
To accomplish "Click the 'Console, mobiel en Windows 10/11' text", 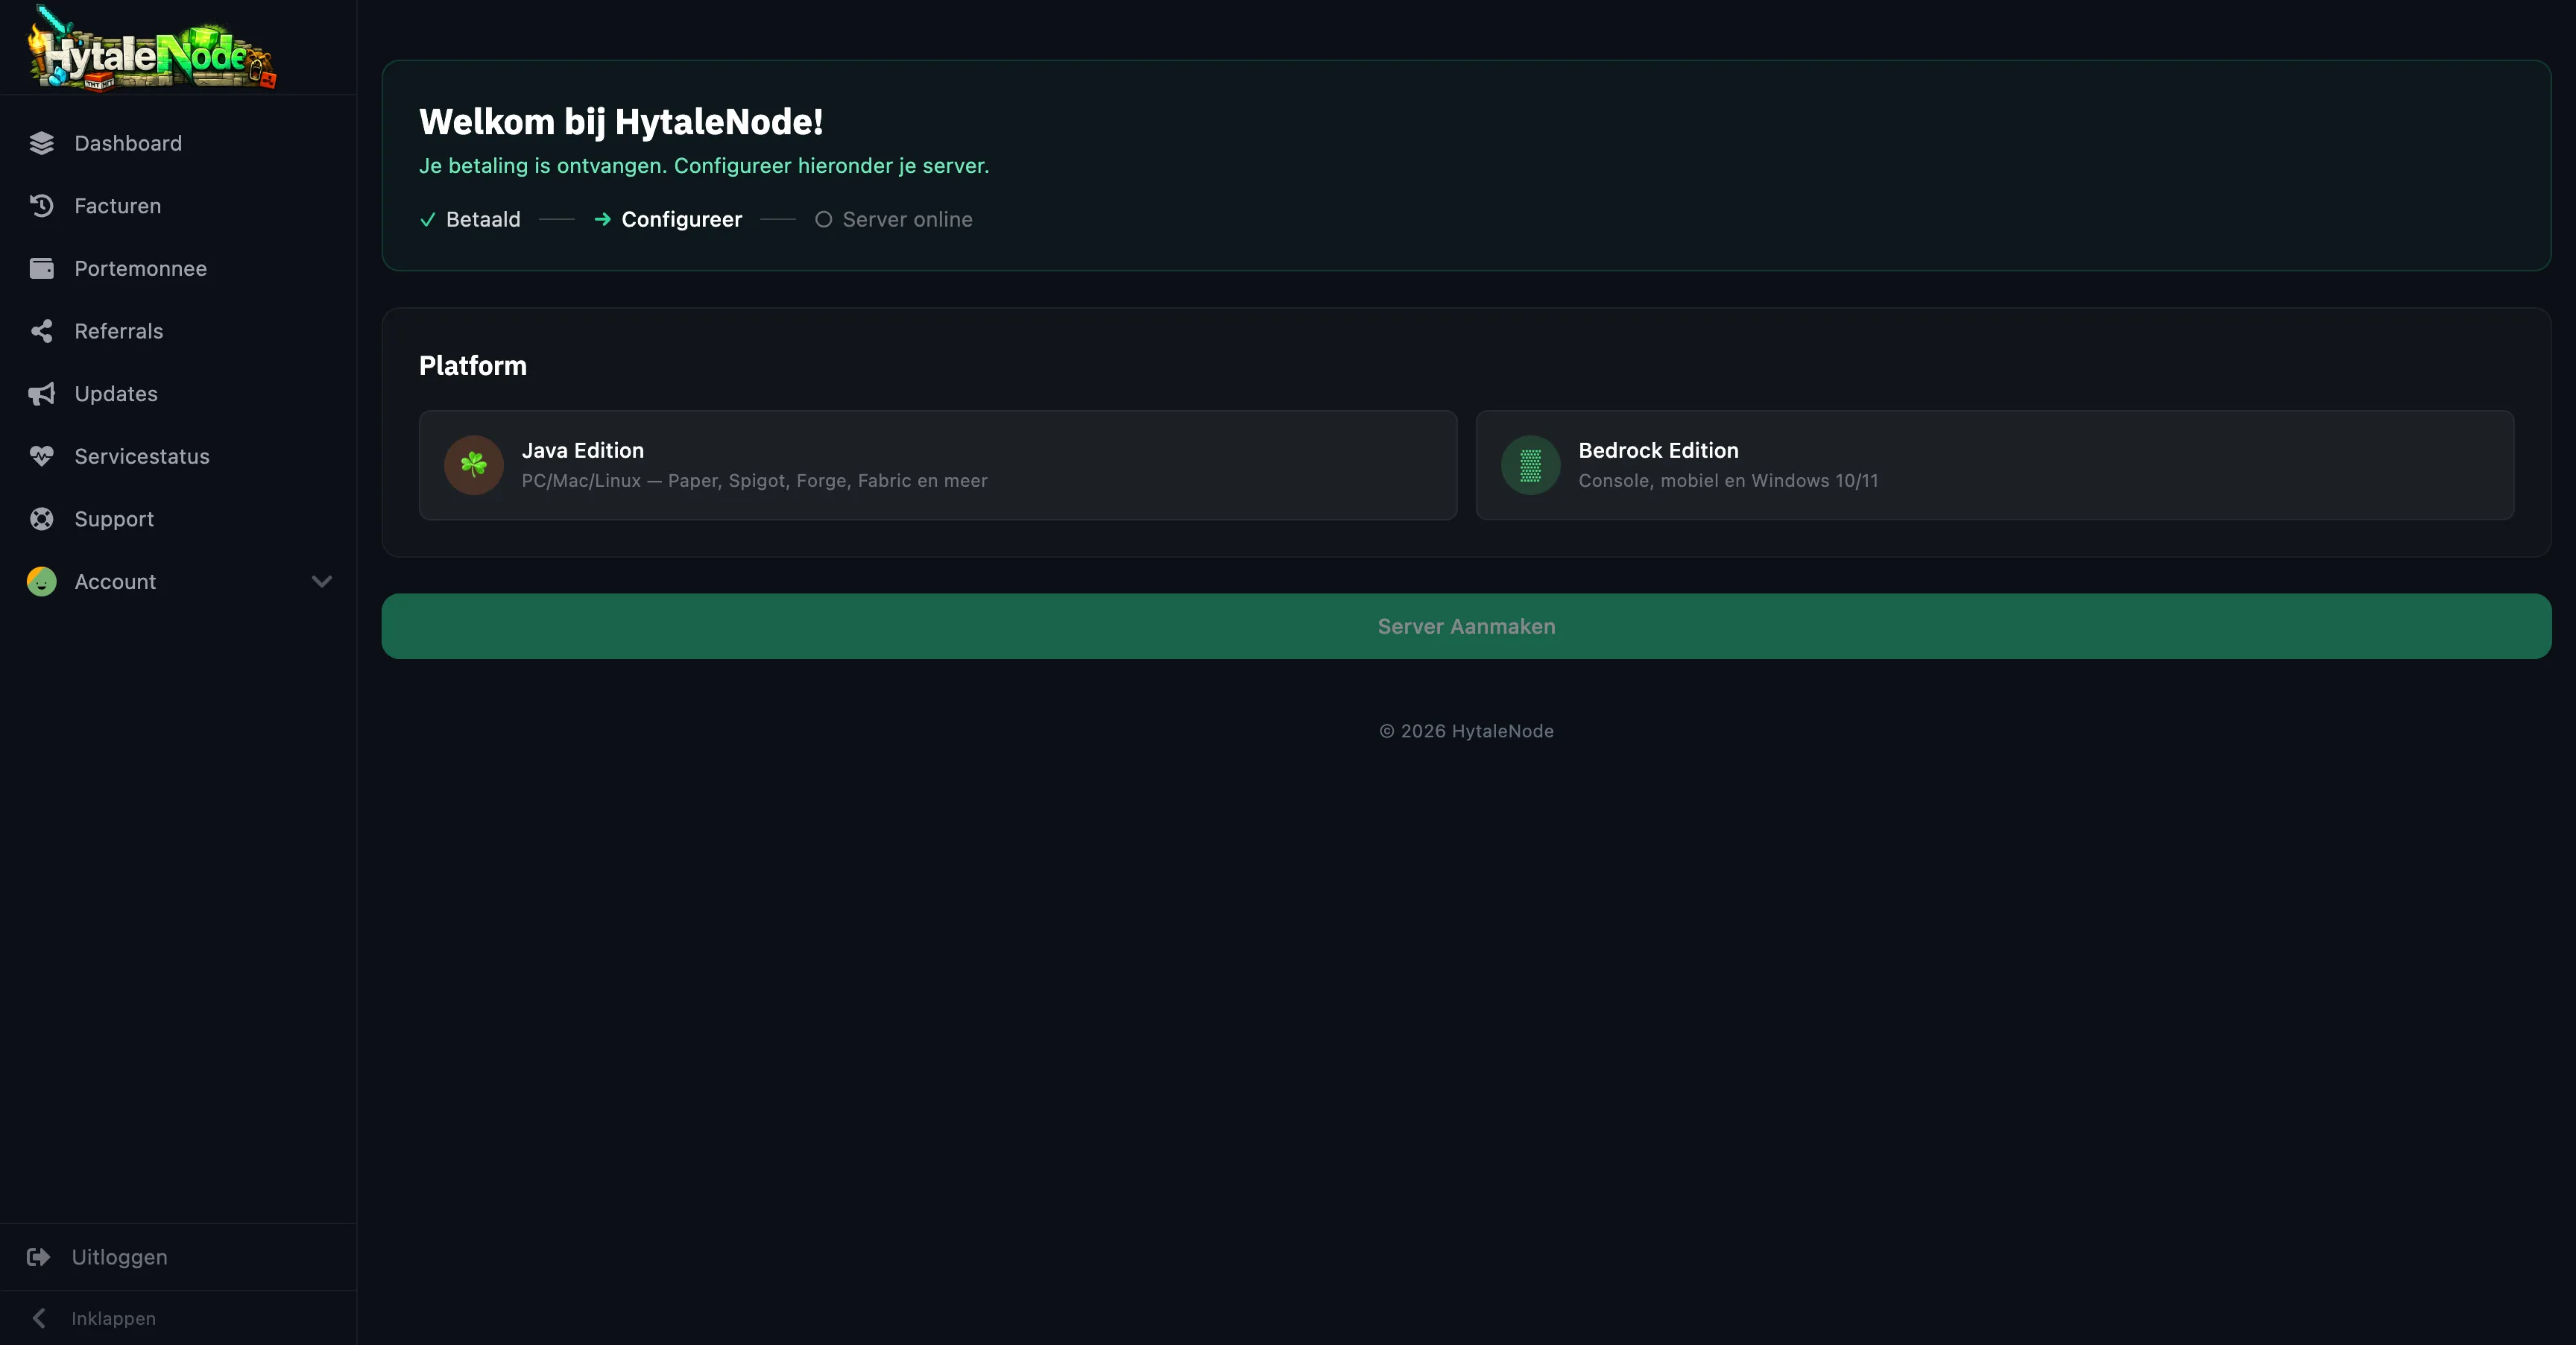I will pyautogui.click(x=1728, y=481).
